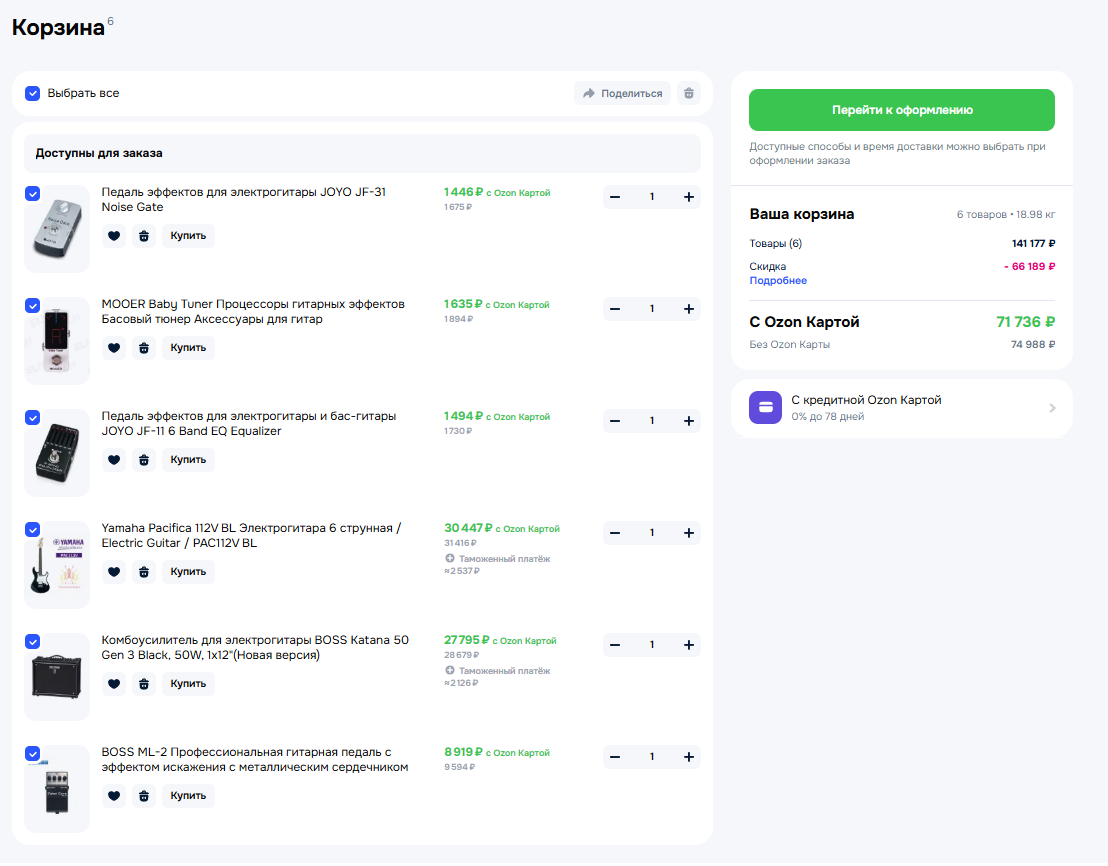Open the Подробнее discount details link

777,281
